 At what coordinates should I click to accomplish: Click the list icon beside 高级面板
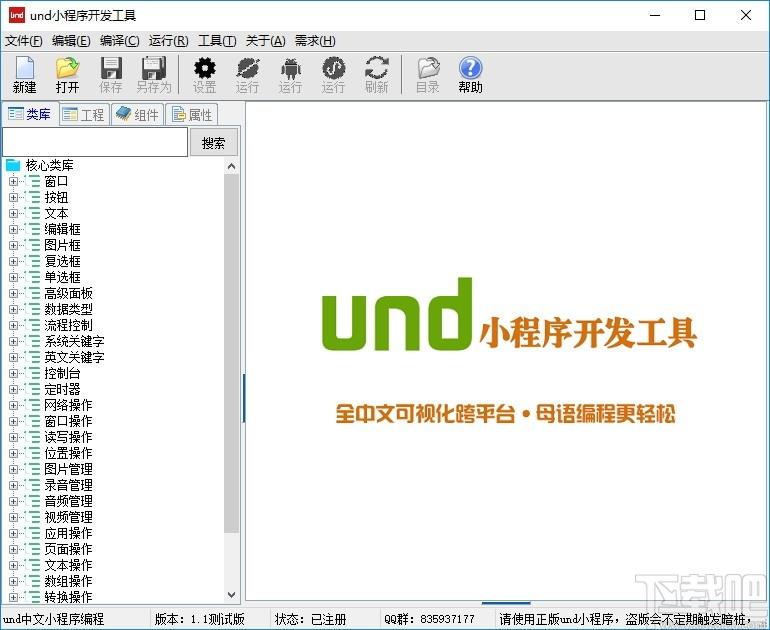pos(33,293)
